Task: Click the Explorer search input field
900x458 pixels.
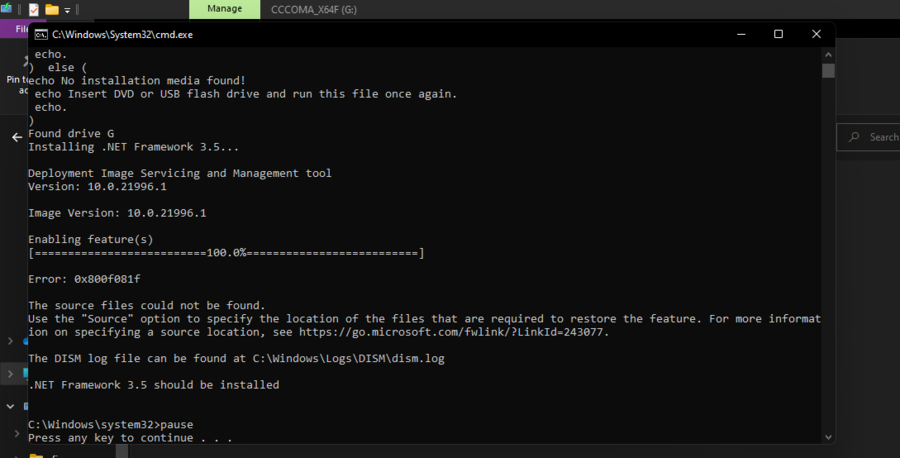Action: tap(882, 137)
